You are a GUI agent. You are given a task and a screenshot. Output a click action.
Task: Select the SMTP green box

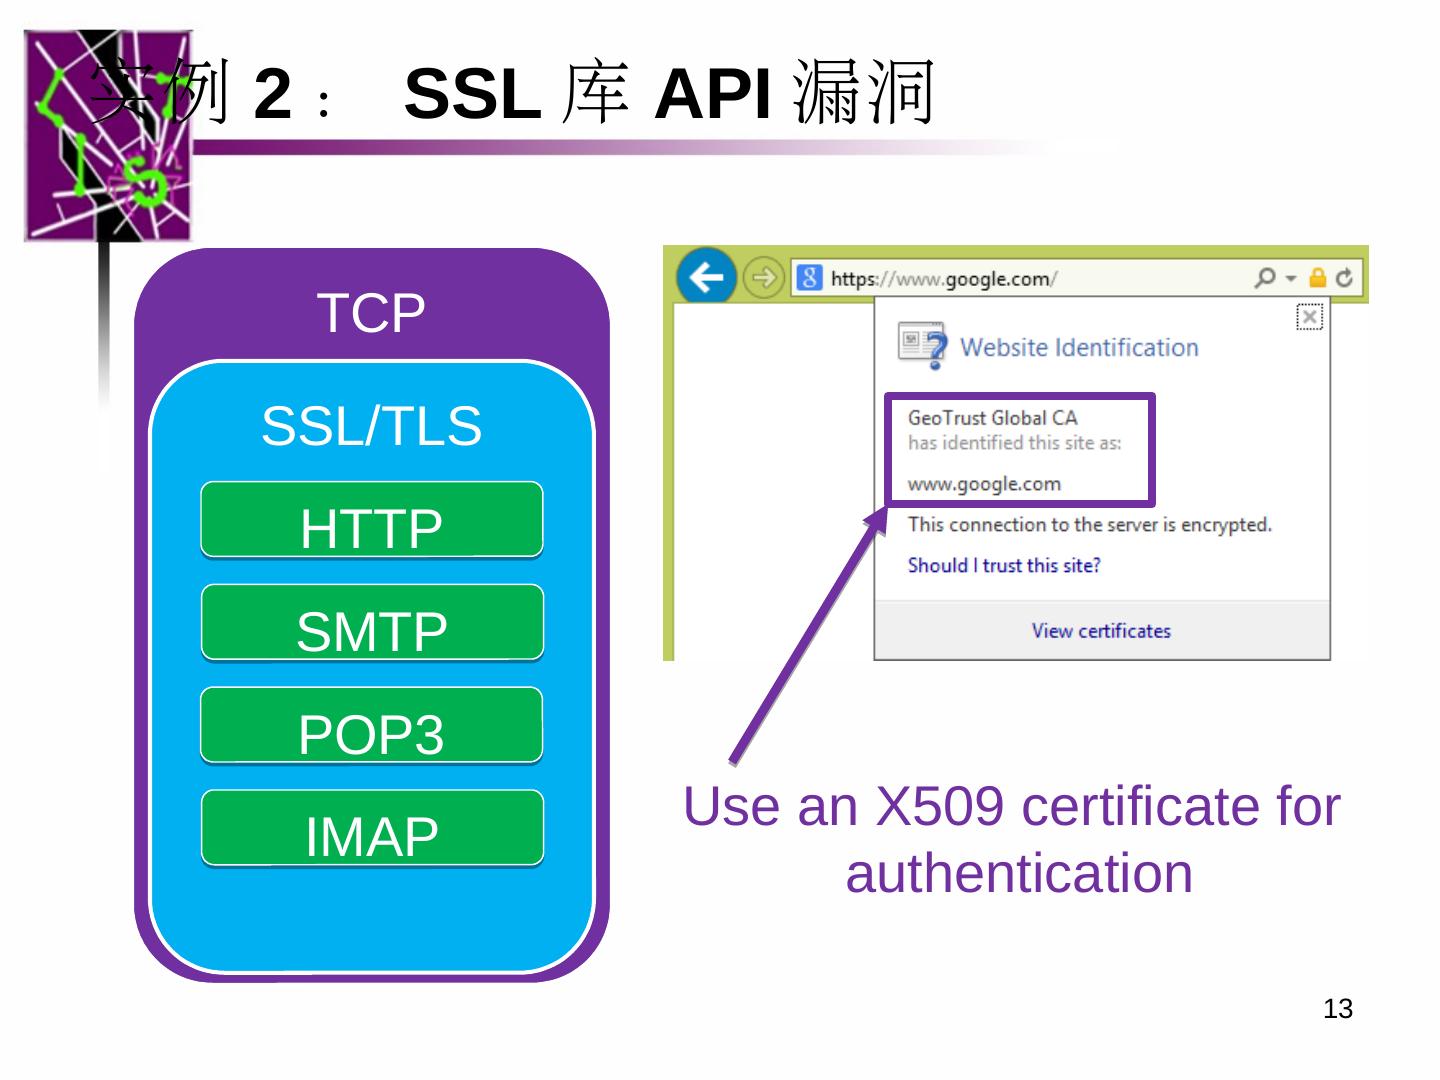[372, 623]
